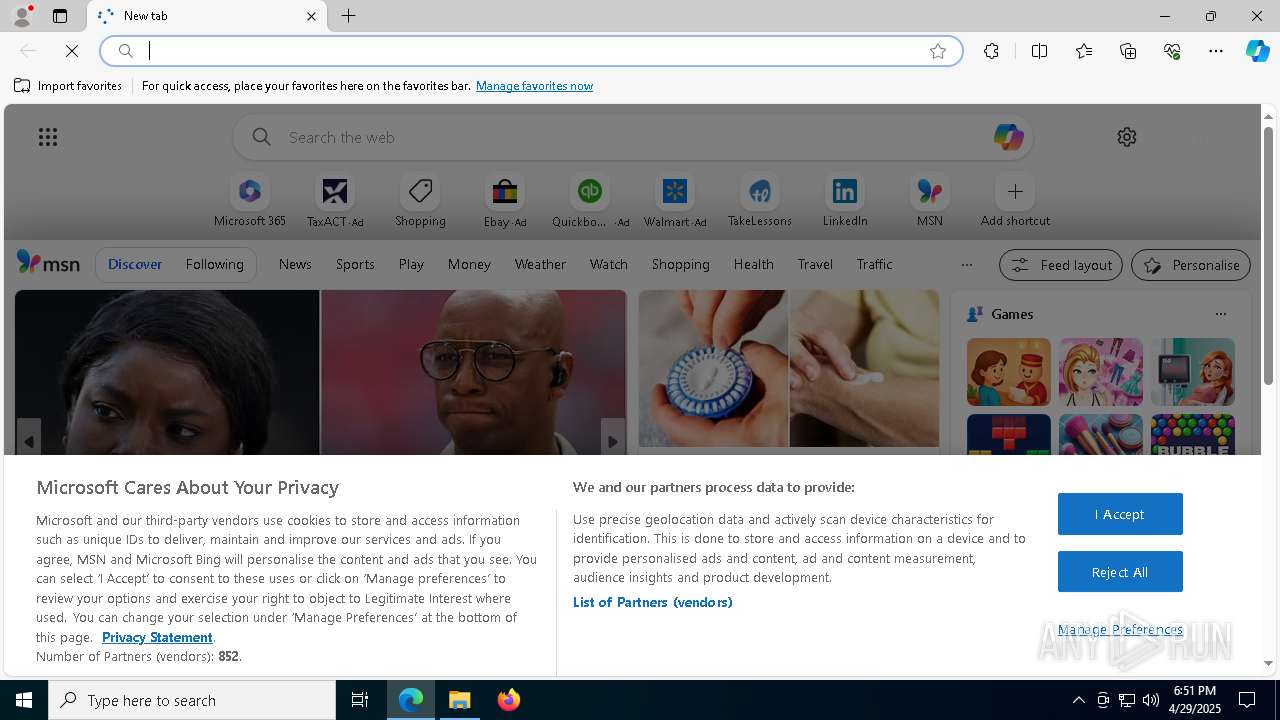
Task: Click I Accept button
Action: pos(1120,514)
